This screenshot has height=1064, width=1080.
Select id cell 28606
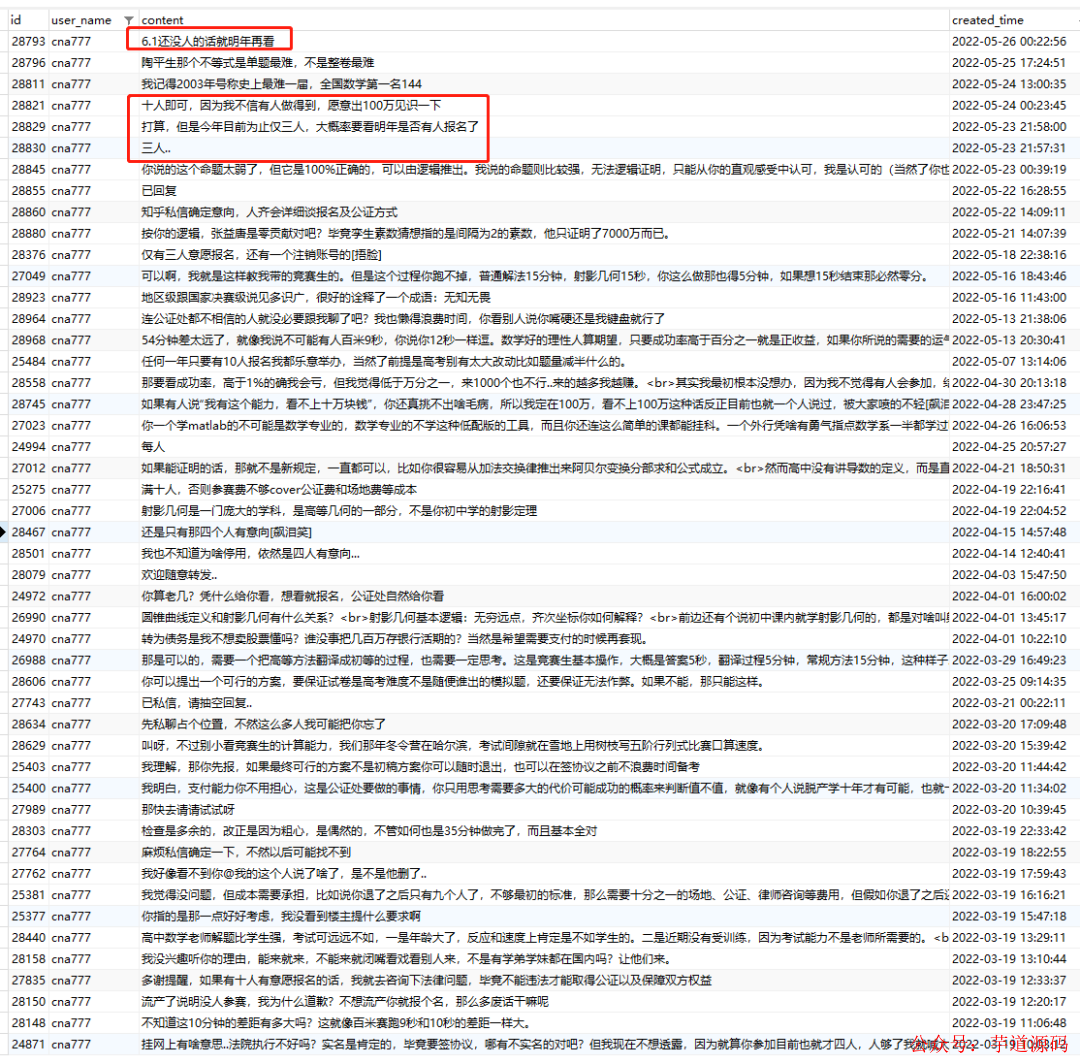tap(28, 682)
